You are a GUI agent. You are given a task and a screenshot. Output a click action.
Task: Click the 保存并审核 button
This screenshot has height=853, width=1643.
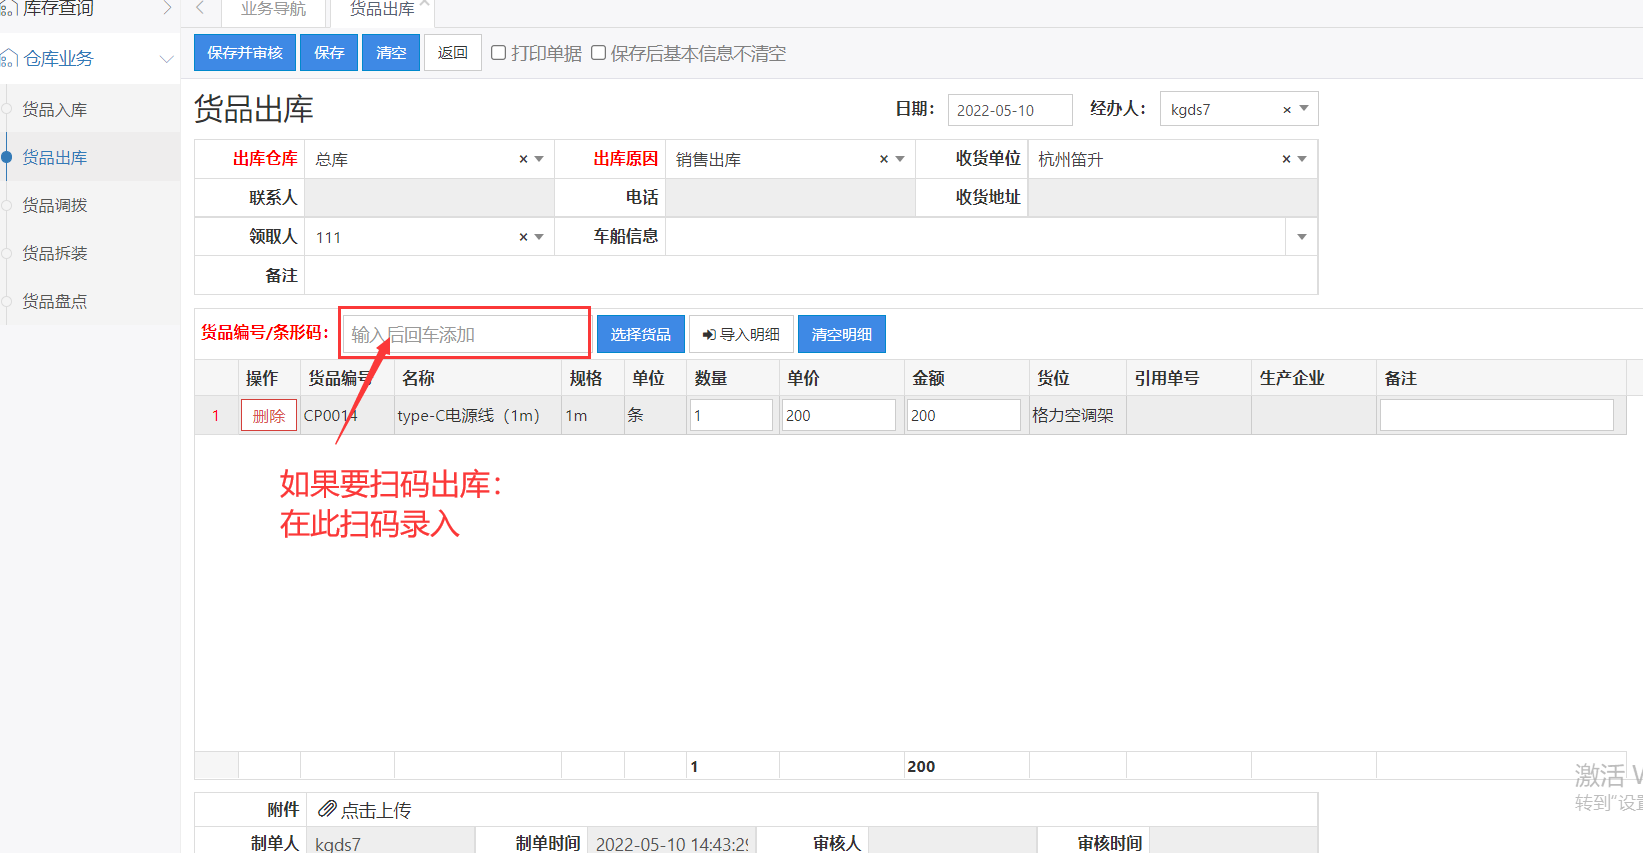[x=245, y=53]
